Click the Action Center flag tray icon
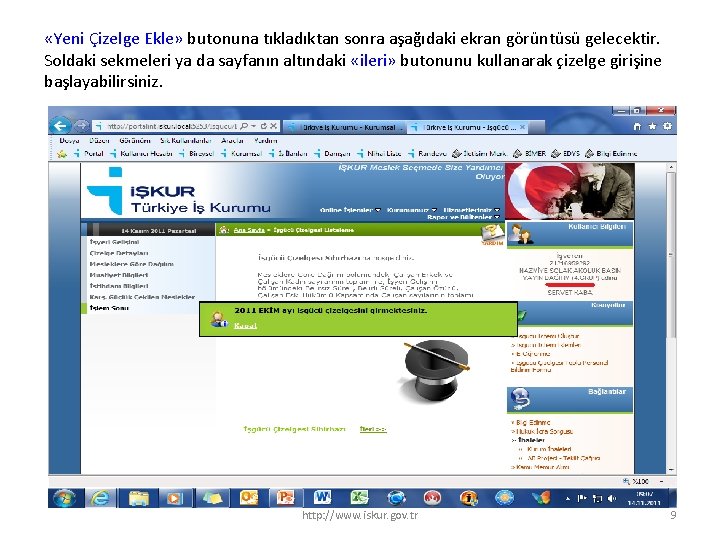This screenshot has height=540, width=720. pyautogui.click(x=582, y=498)
